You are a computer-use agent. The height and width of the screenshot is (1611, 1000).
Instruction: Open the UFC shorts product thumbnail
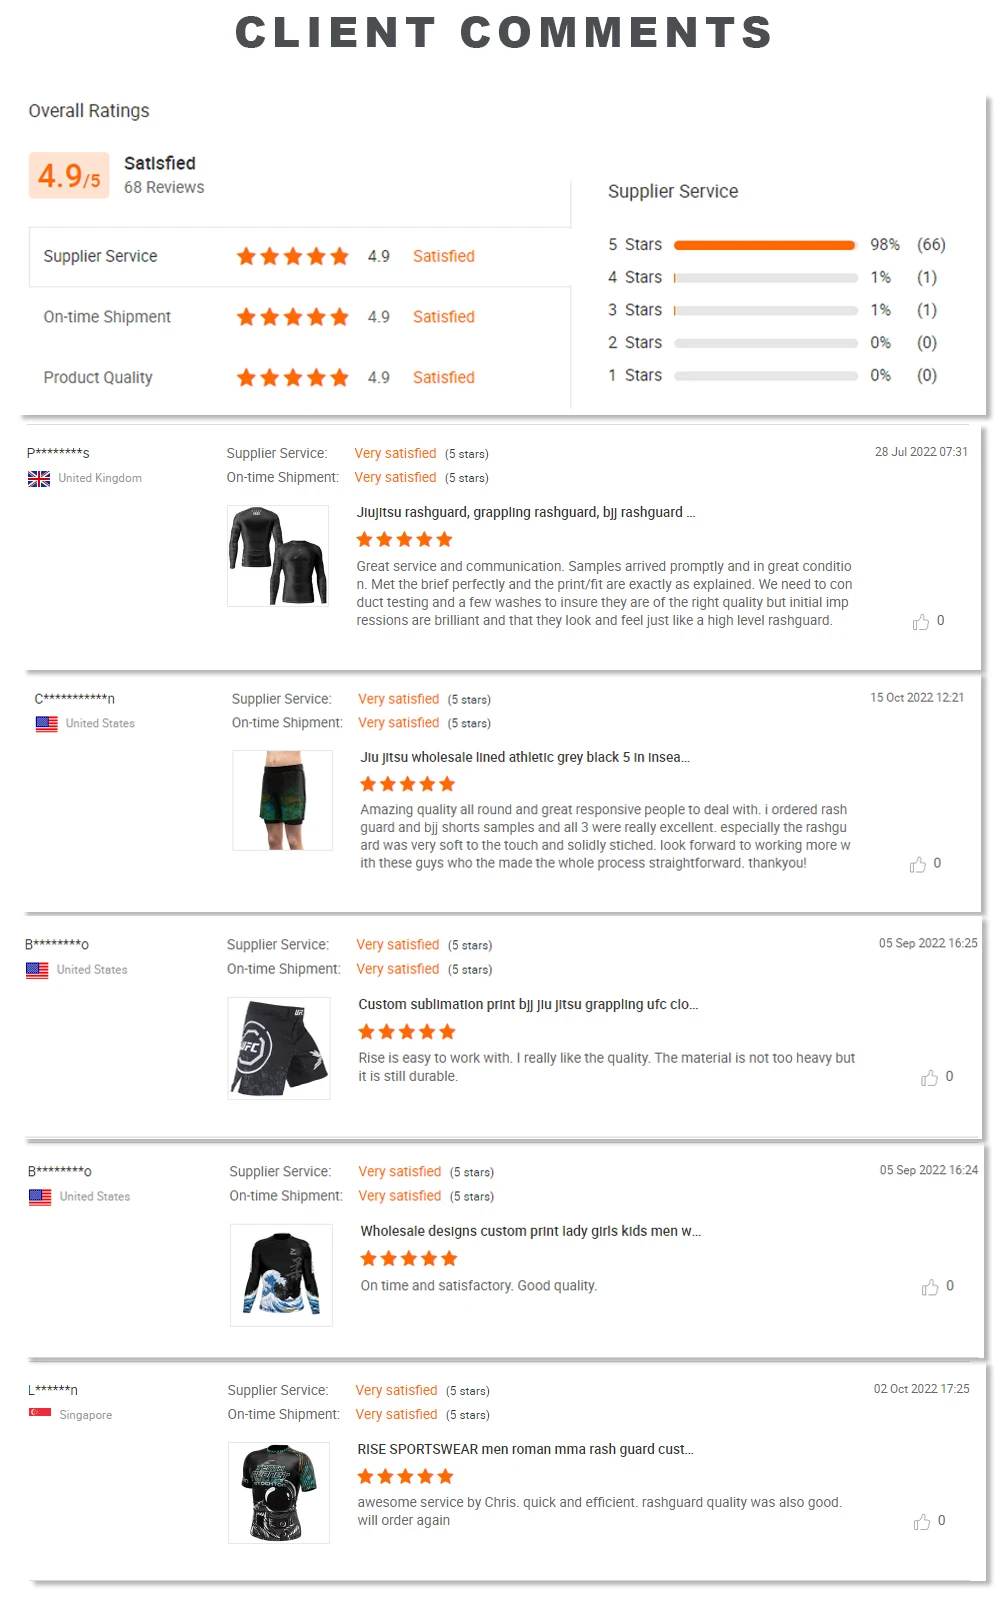pos(278,1047)
